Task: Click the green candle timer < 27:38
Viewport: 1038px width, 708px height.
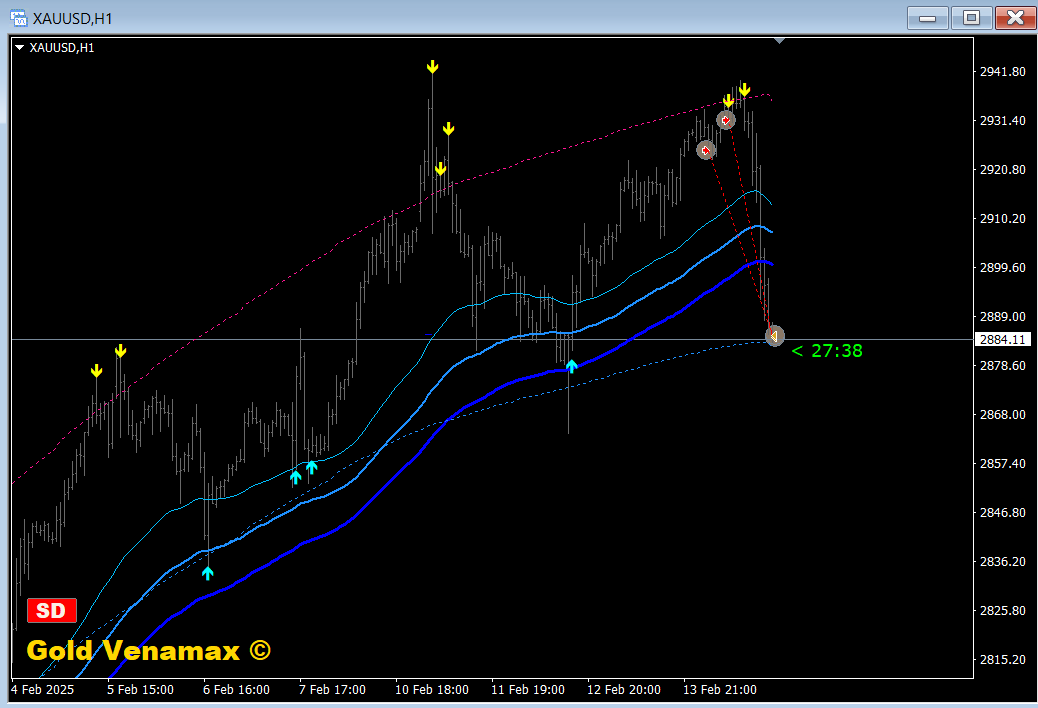Action: [827, 351]
